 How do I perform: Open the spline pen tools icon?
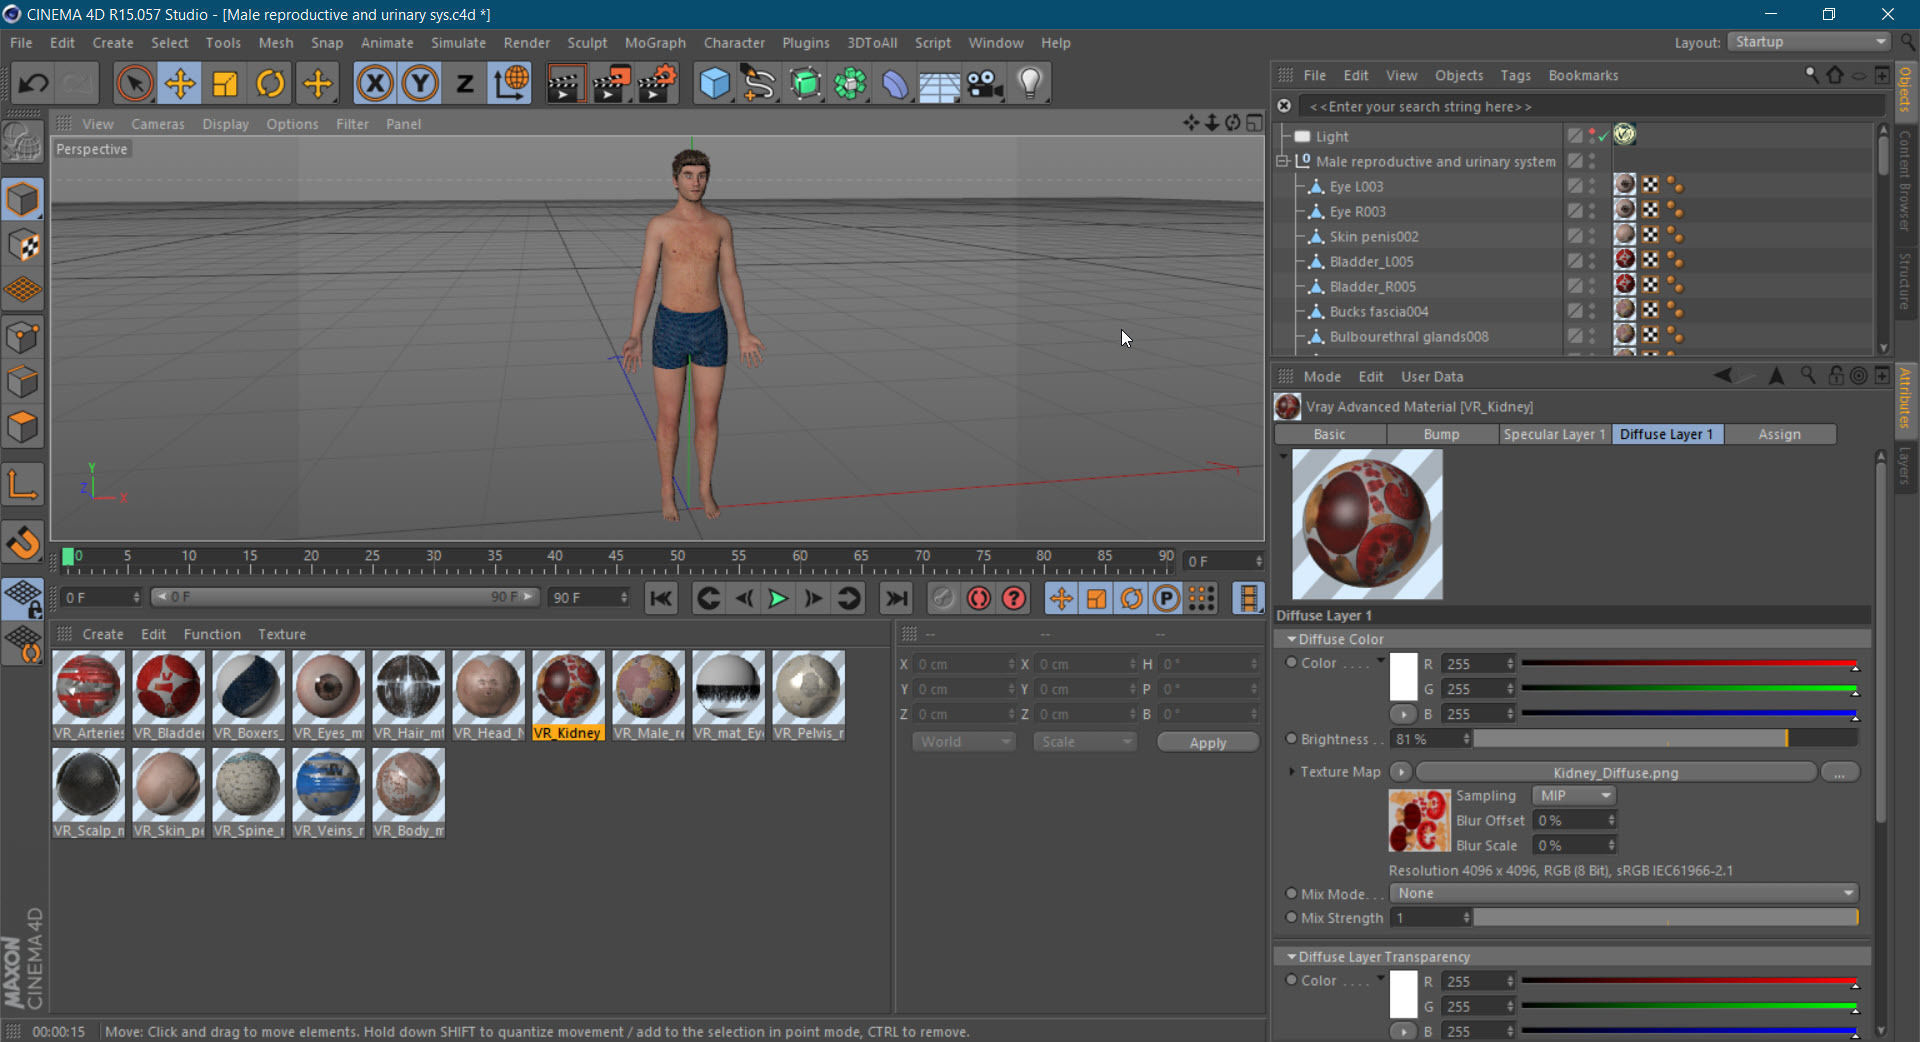[x=759, y=83]
